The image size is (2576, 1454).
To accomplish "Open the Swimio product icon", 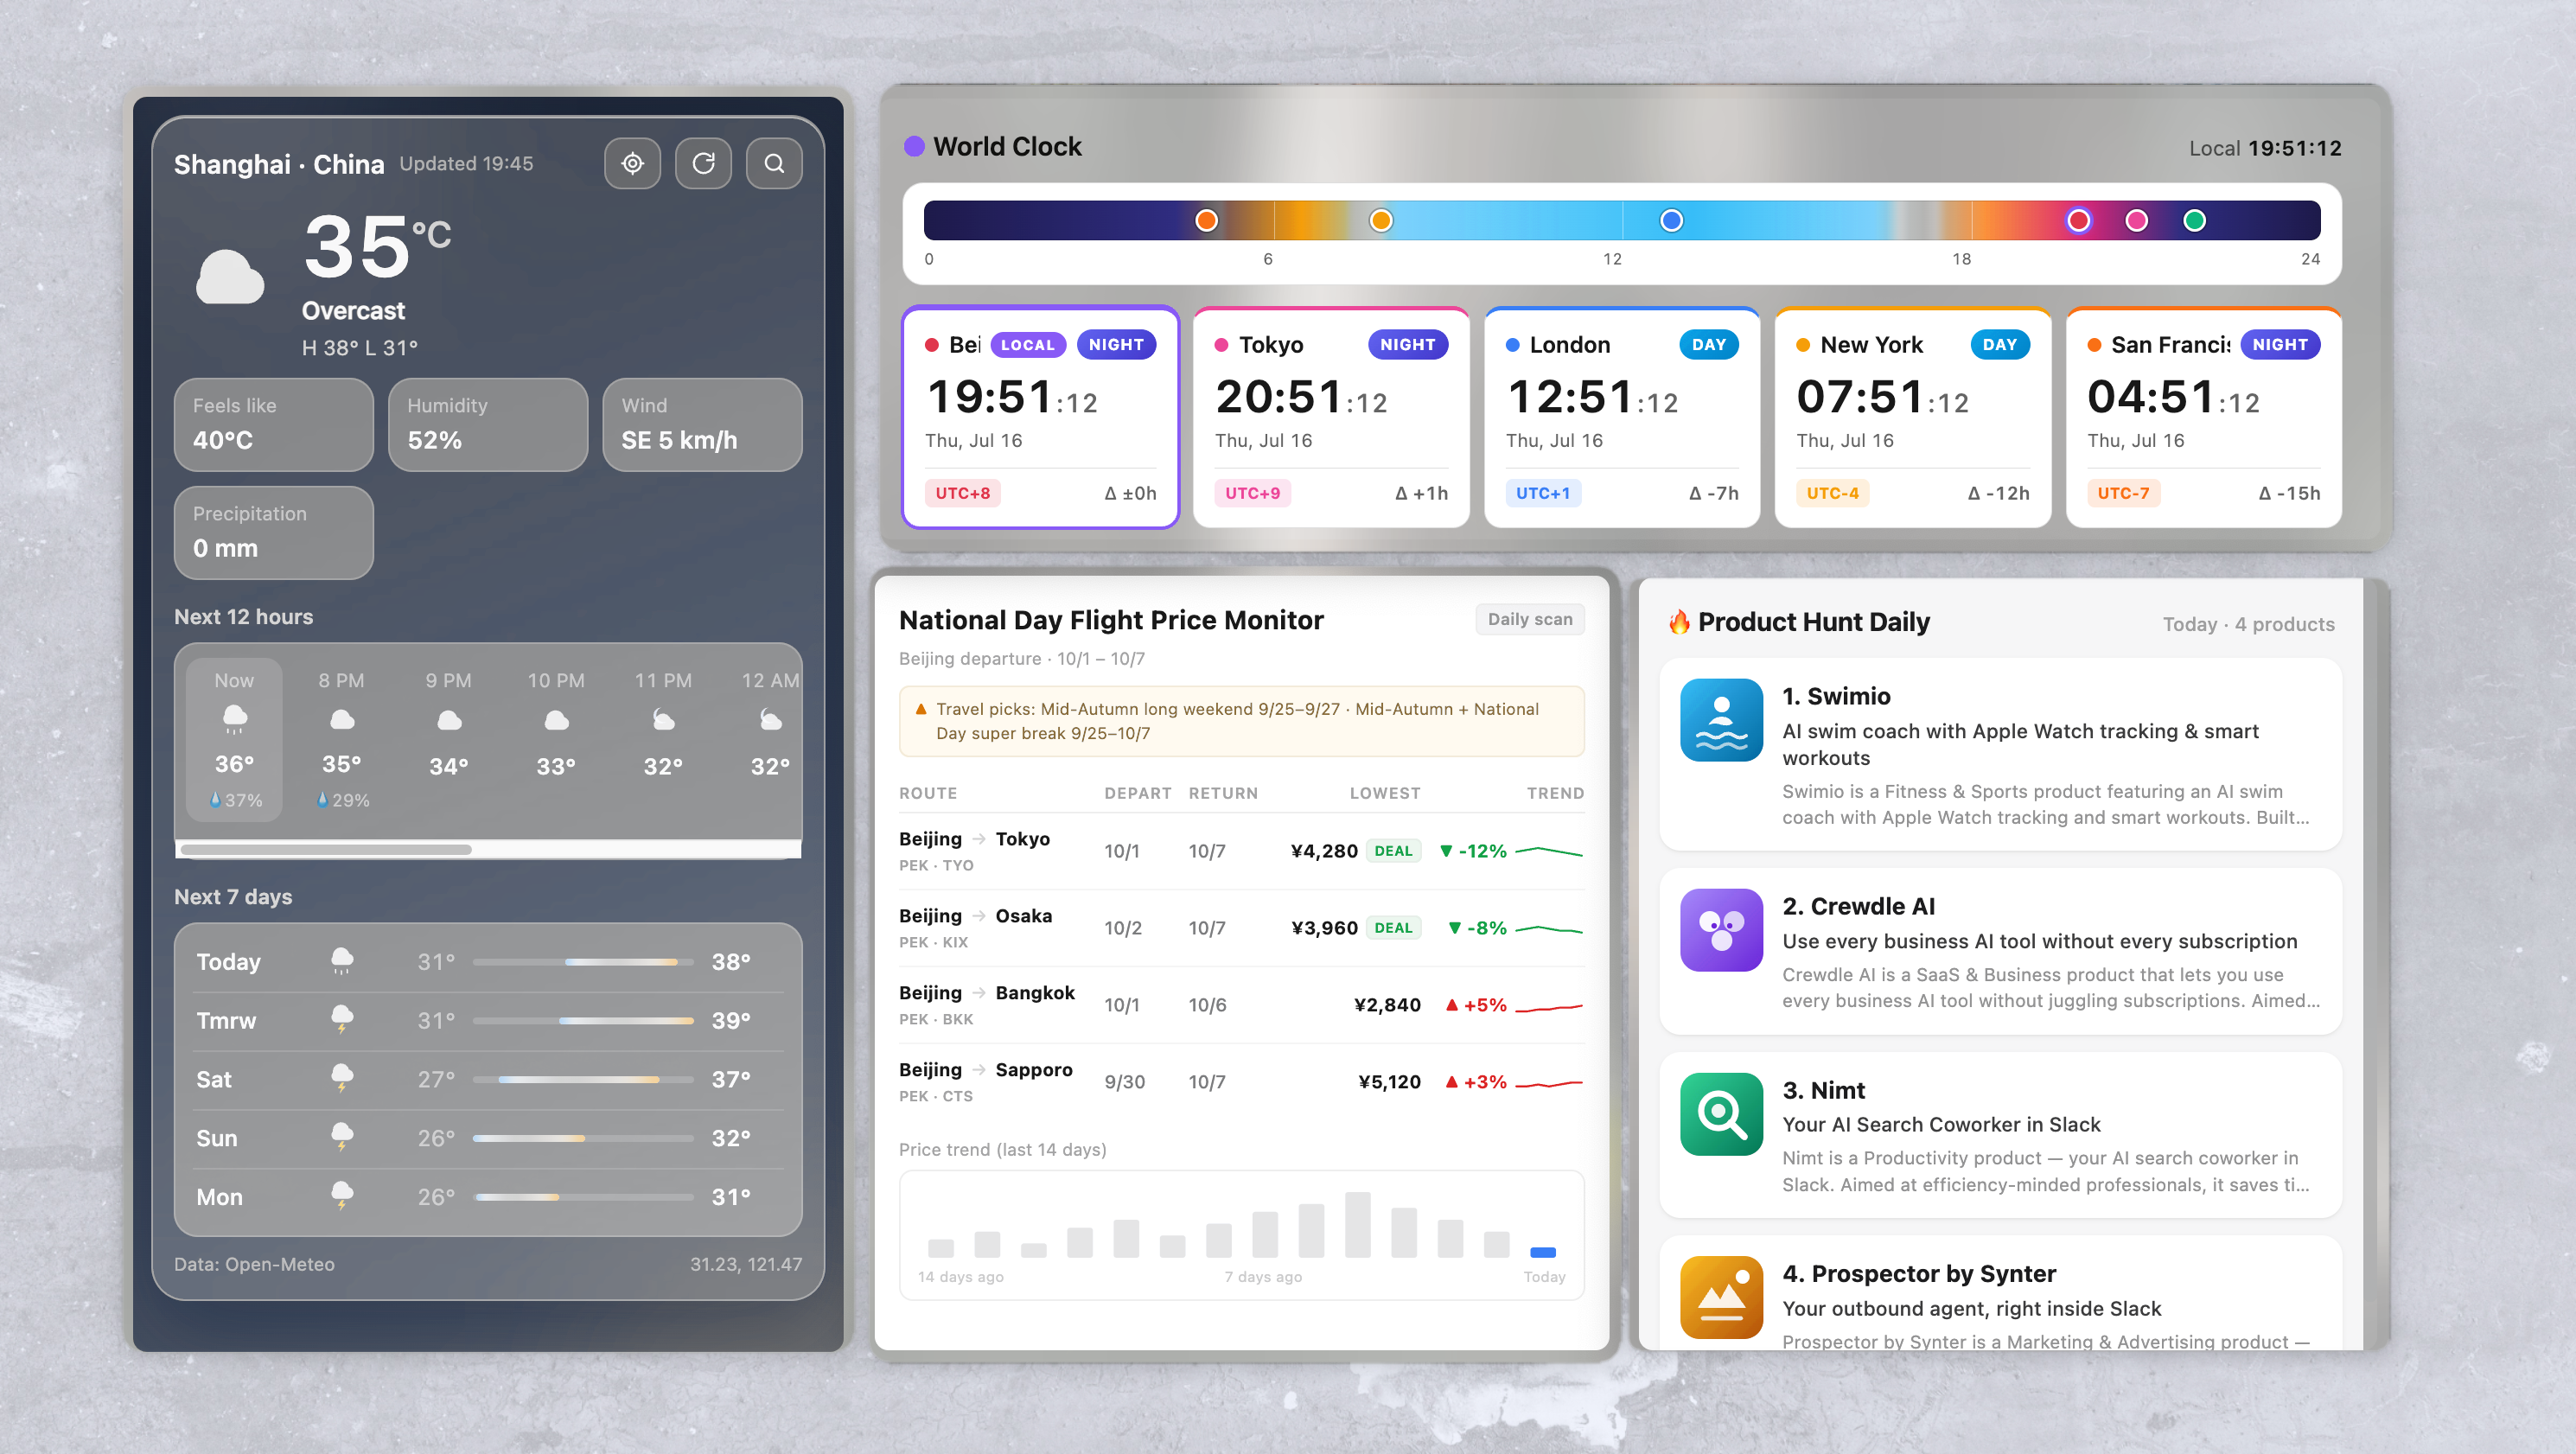I will coord(1721,720).
